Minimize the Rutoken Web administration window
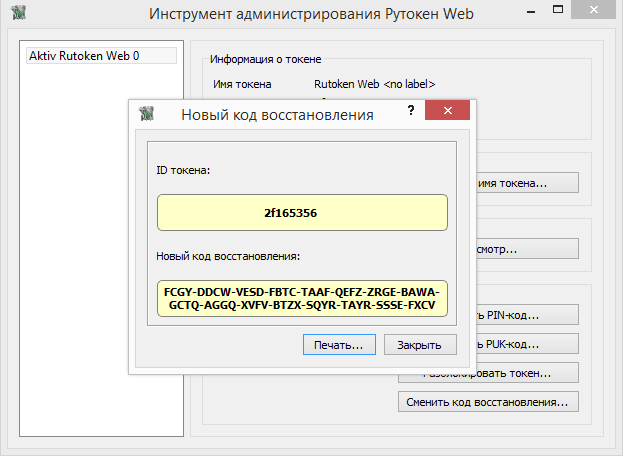This screenshot has width=623, height=456. tap(531, 11)
